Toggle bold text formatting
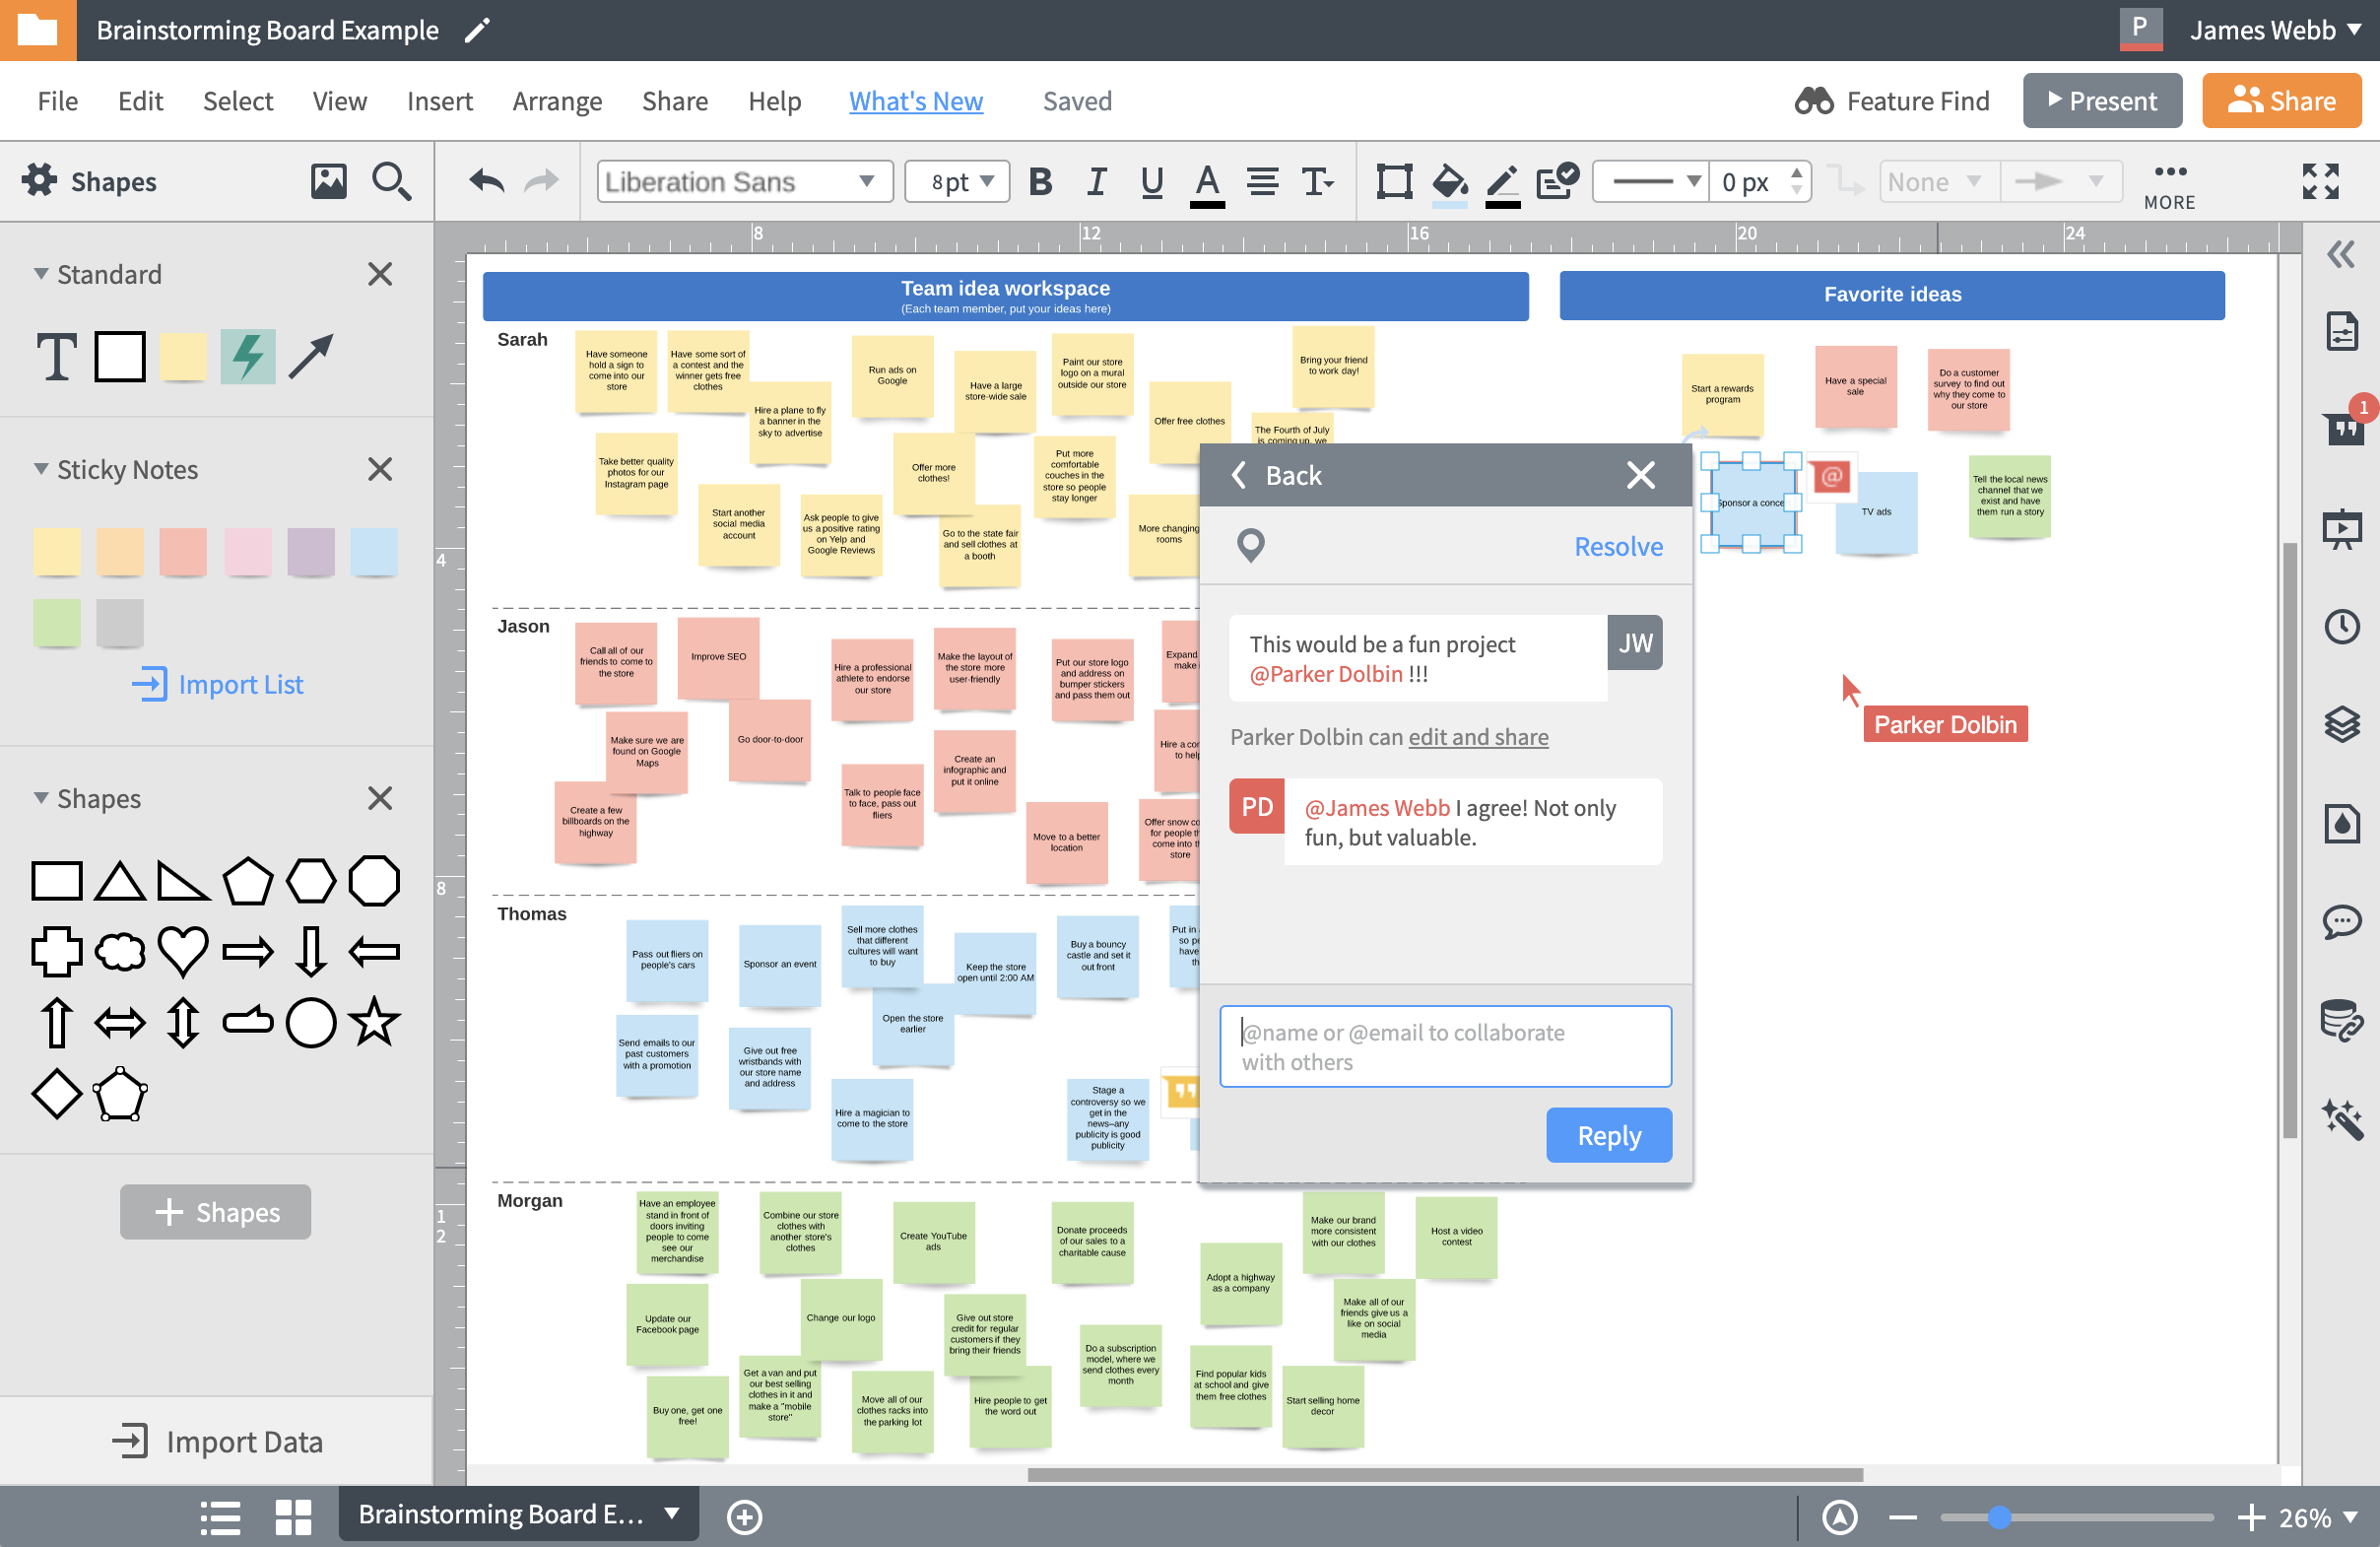The height and width of the screenshot is (1547, 2380). 1041,181
